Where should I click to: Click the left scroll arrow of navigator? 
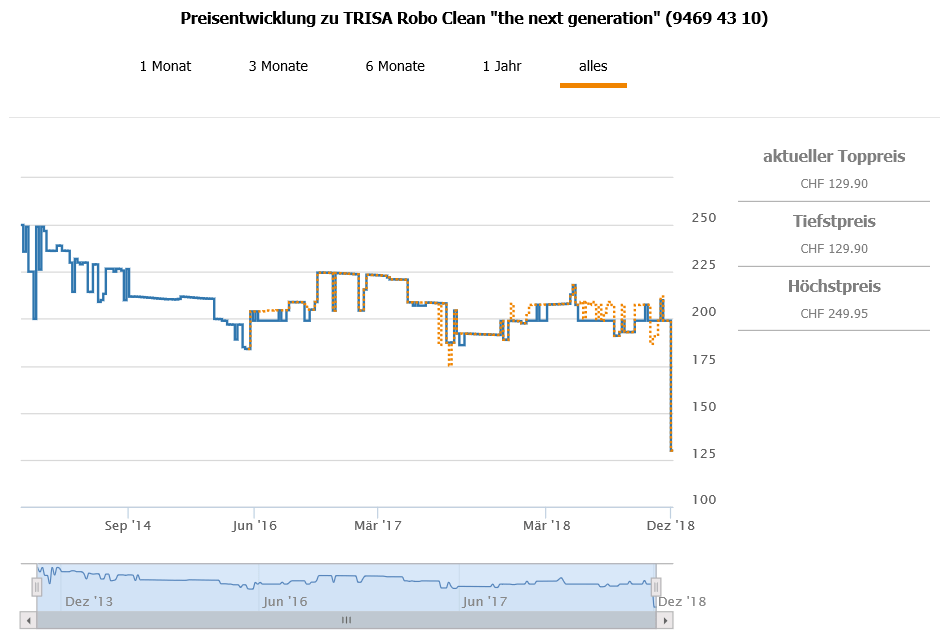(29, 620)
